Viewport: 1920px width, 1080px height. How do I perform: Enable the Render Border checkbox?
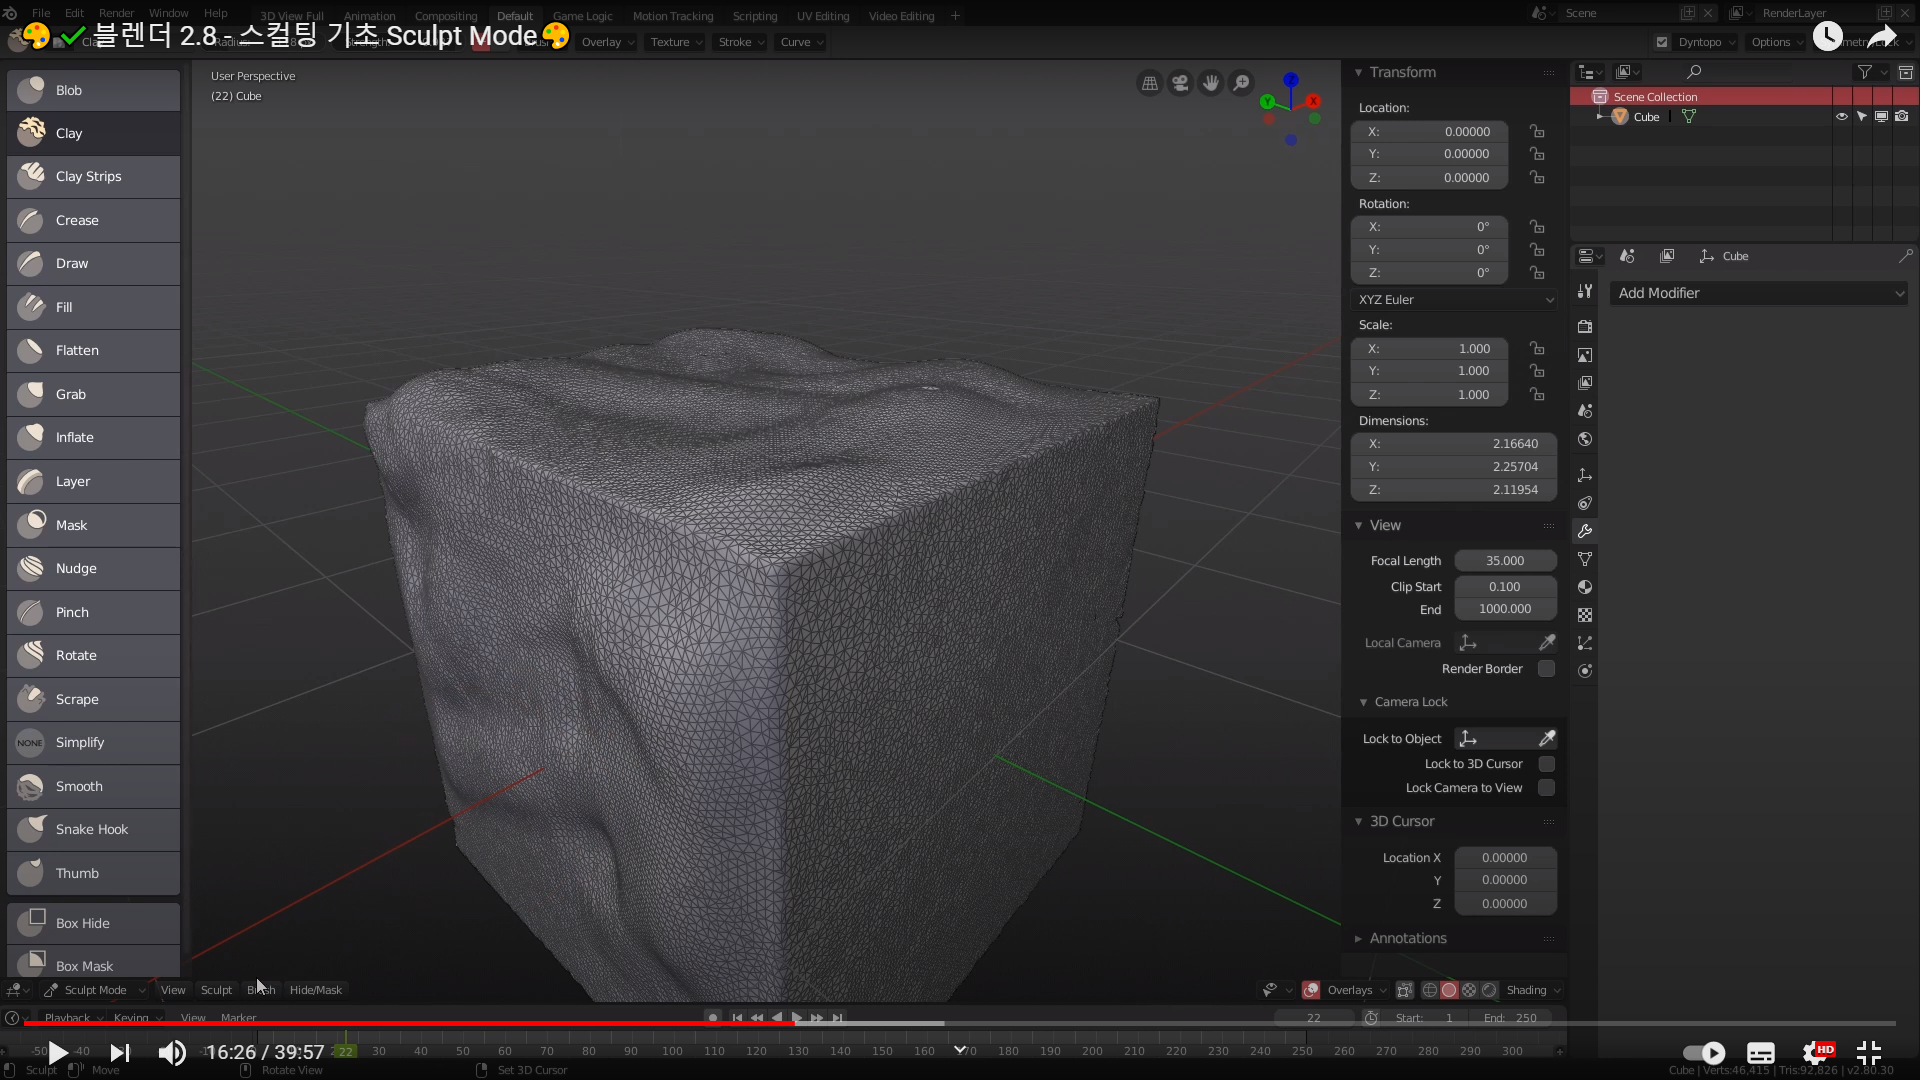[x=1546, y=669]
